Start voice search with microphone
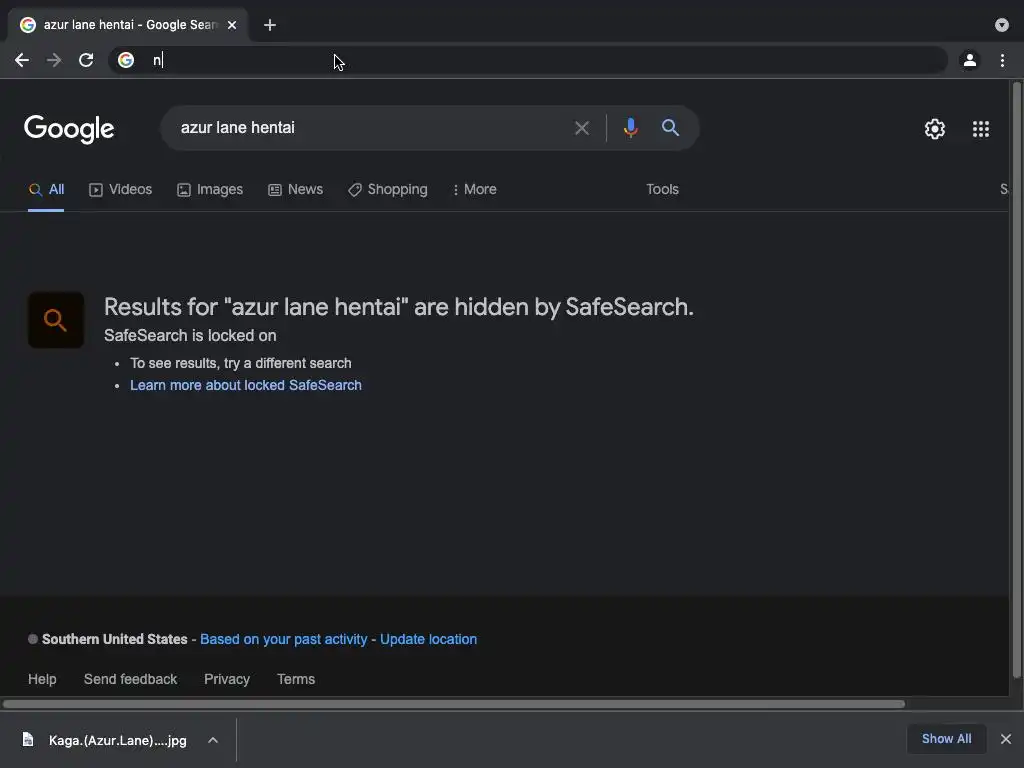The width and height of the screenshot is (1024, 768). click(x=630, y=128)
